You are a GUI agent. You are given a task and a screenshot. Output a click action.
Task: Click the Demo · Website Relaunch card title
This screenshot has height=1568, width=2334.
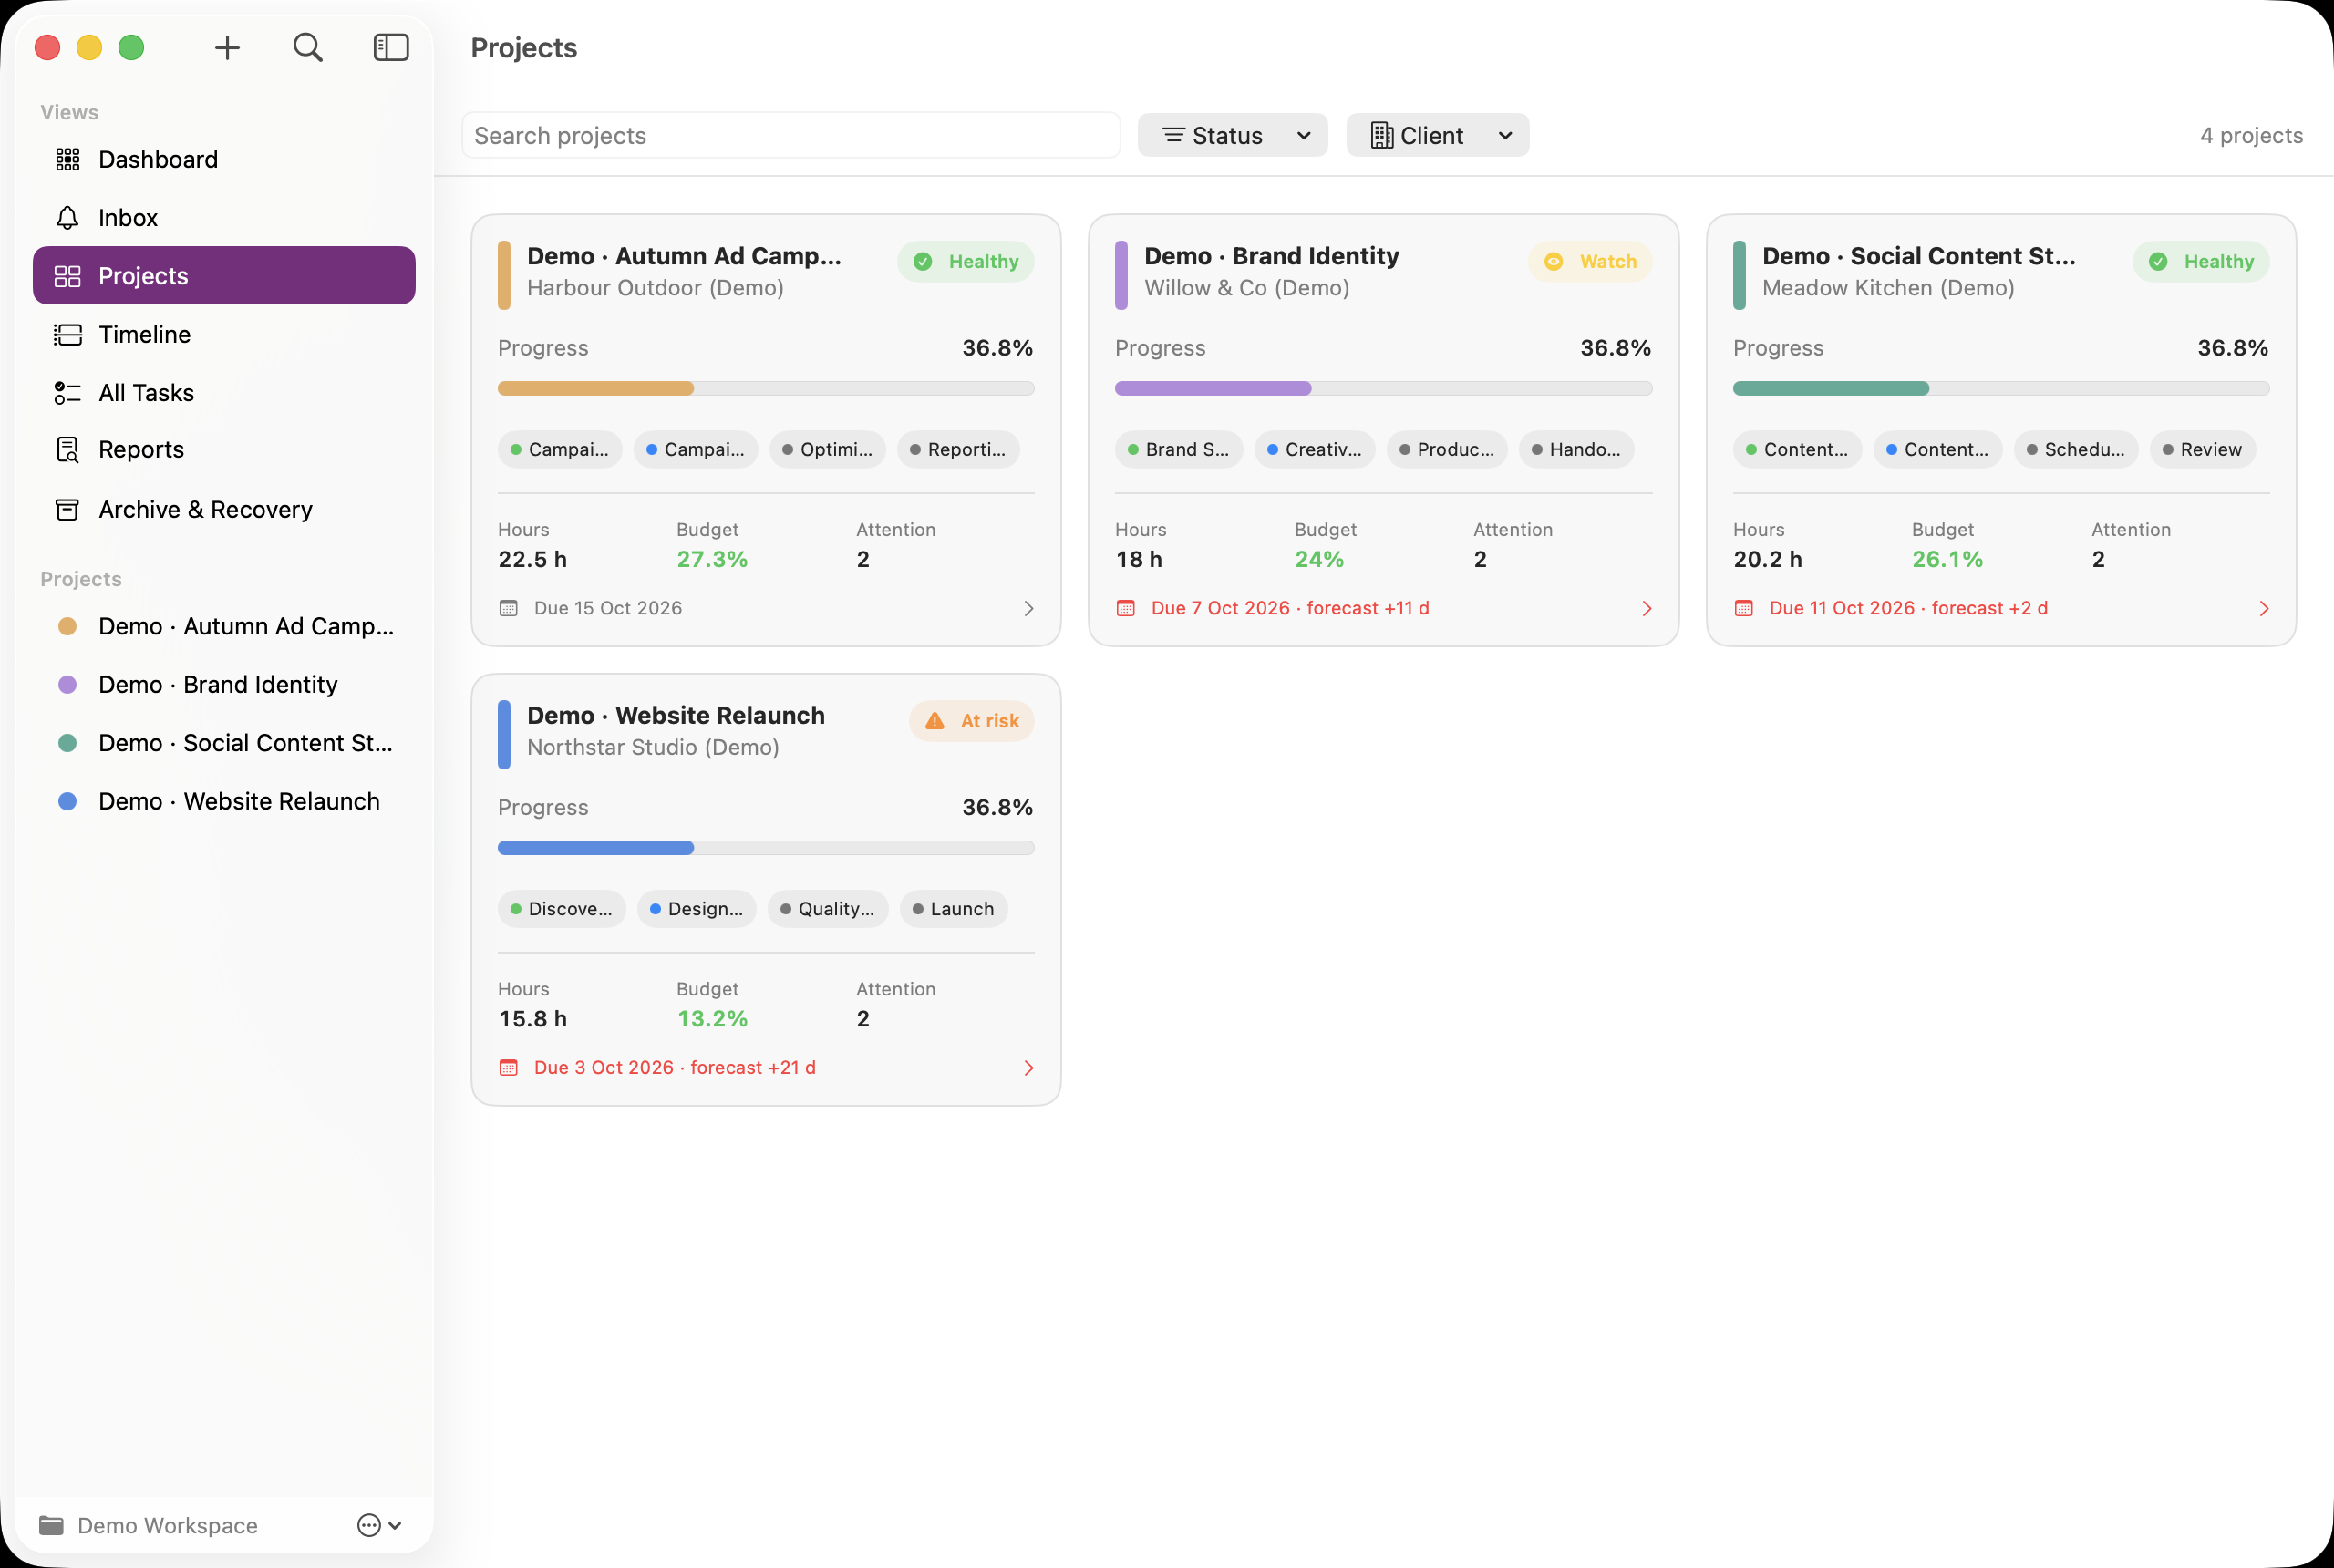pyautogui.click(x=675, y=716)
